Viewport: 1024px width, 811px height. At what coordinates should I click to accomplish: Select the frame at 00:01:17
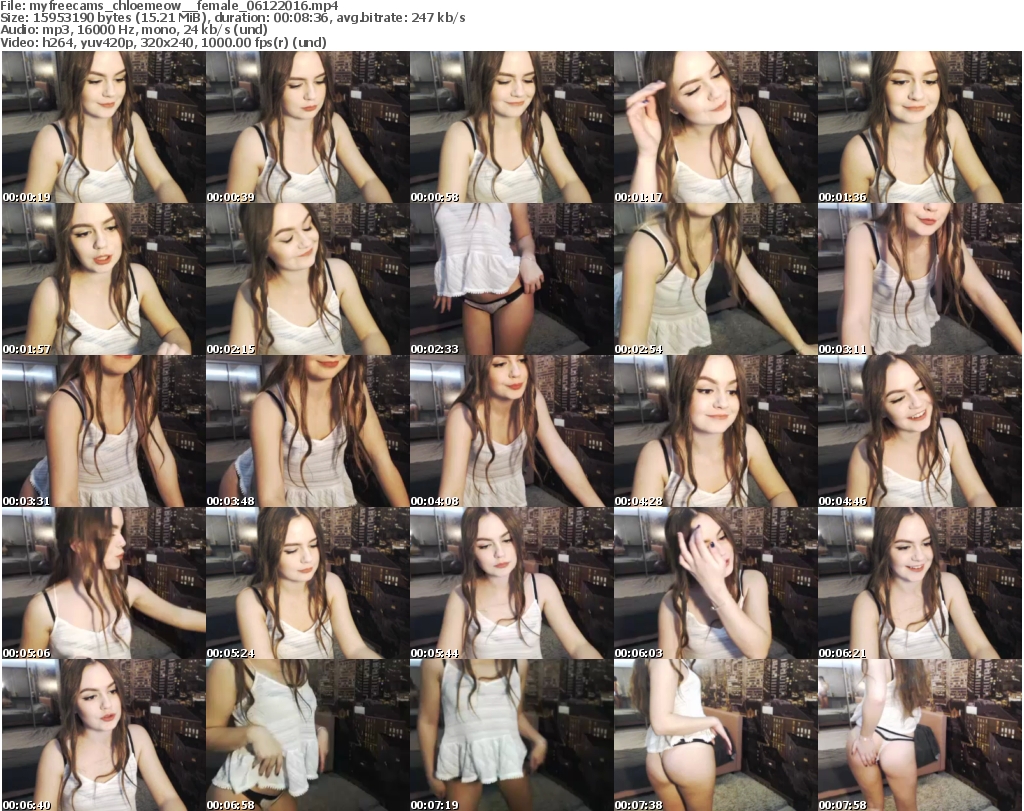[x=716, y=127]
